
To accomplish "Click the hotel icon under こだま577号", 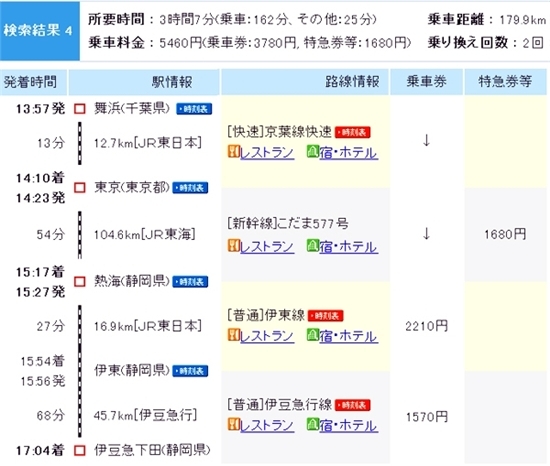I will click(313, 245).
